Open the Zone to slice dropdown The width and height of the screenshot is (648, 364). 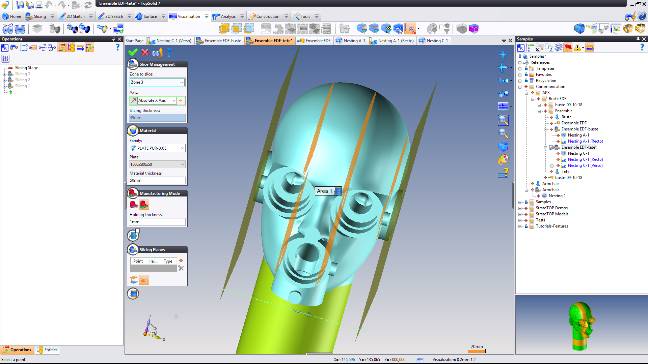point(157,82)
